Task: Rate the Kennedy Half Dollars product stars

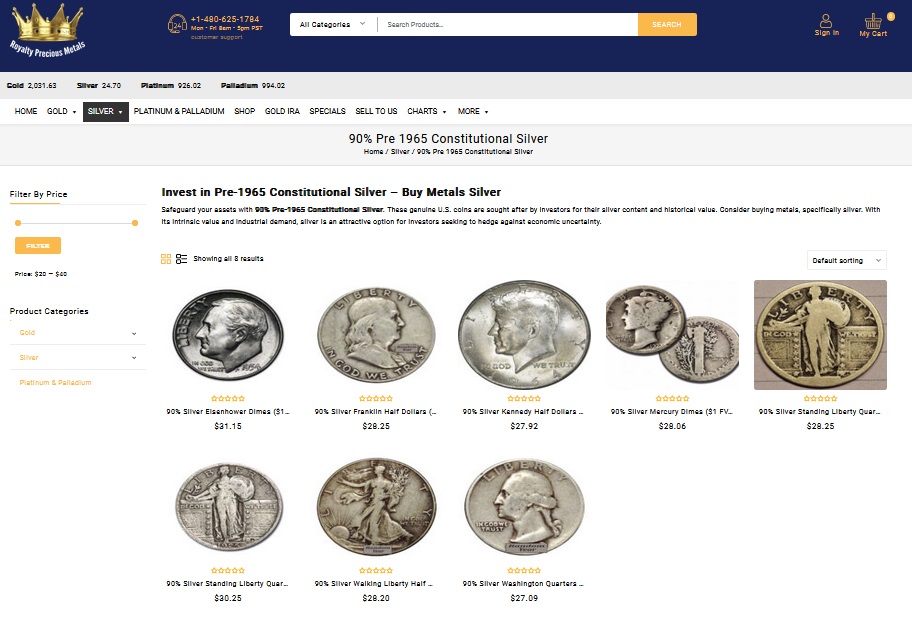Action: click(524, 396)
